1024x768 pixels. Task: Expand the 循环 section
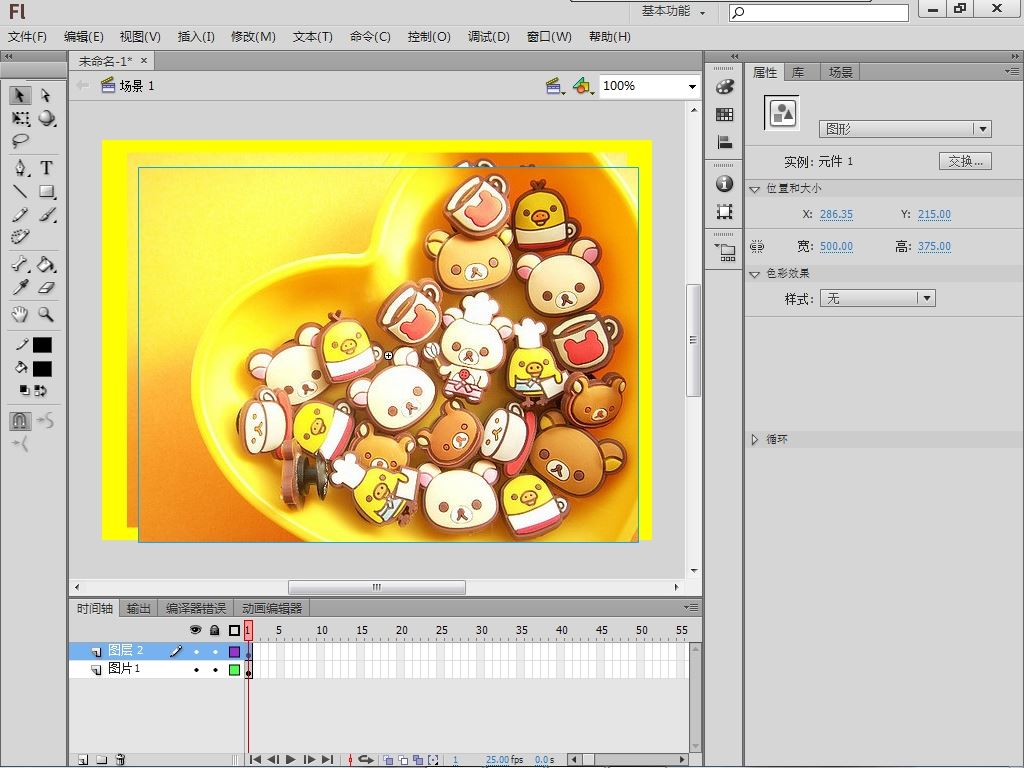pyautogui.click(x=755, y=439)
